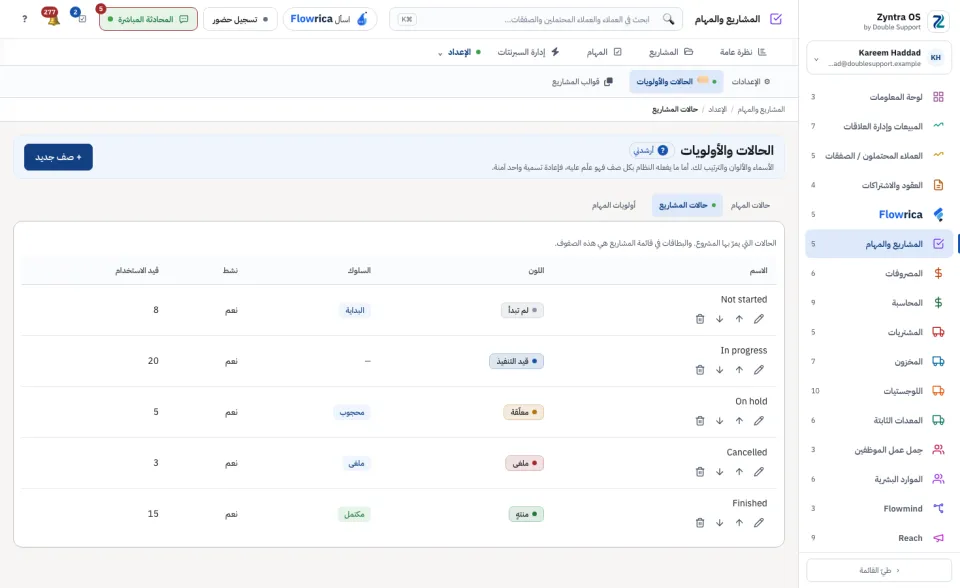Open Reach in the sidebar
Screen dimensions: 960x588
pos(879,538)
